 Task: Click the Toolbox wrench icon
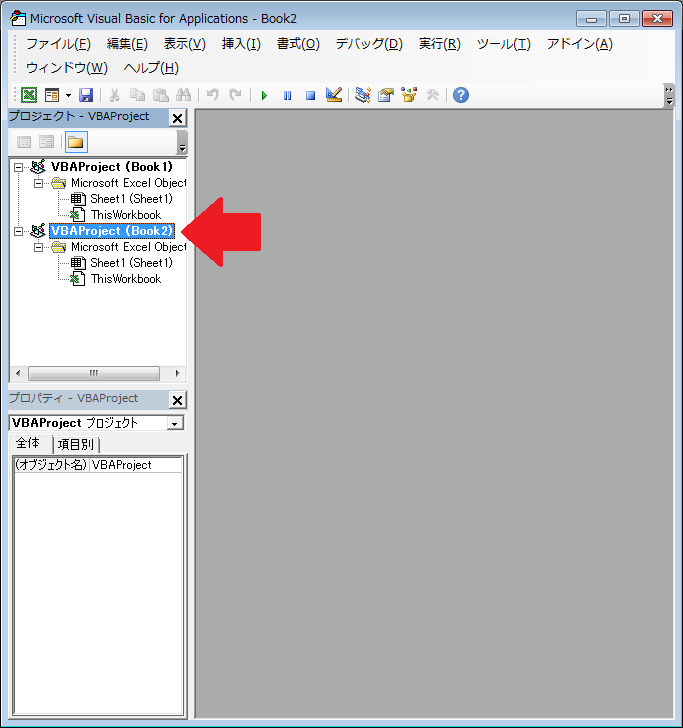click(432, 95)
